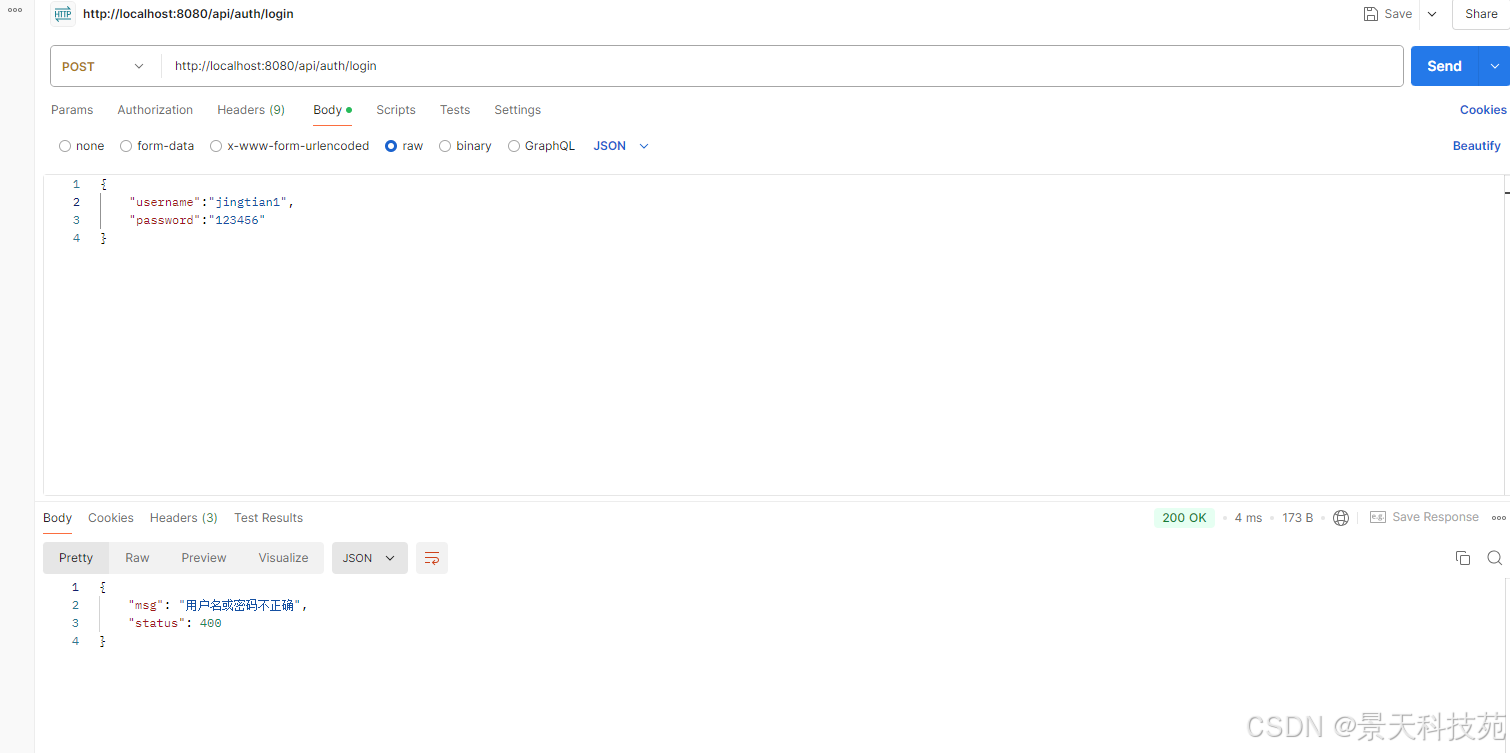
Task: Click the Save Response label
Action: (1435, 517)
